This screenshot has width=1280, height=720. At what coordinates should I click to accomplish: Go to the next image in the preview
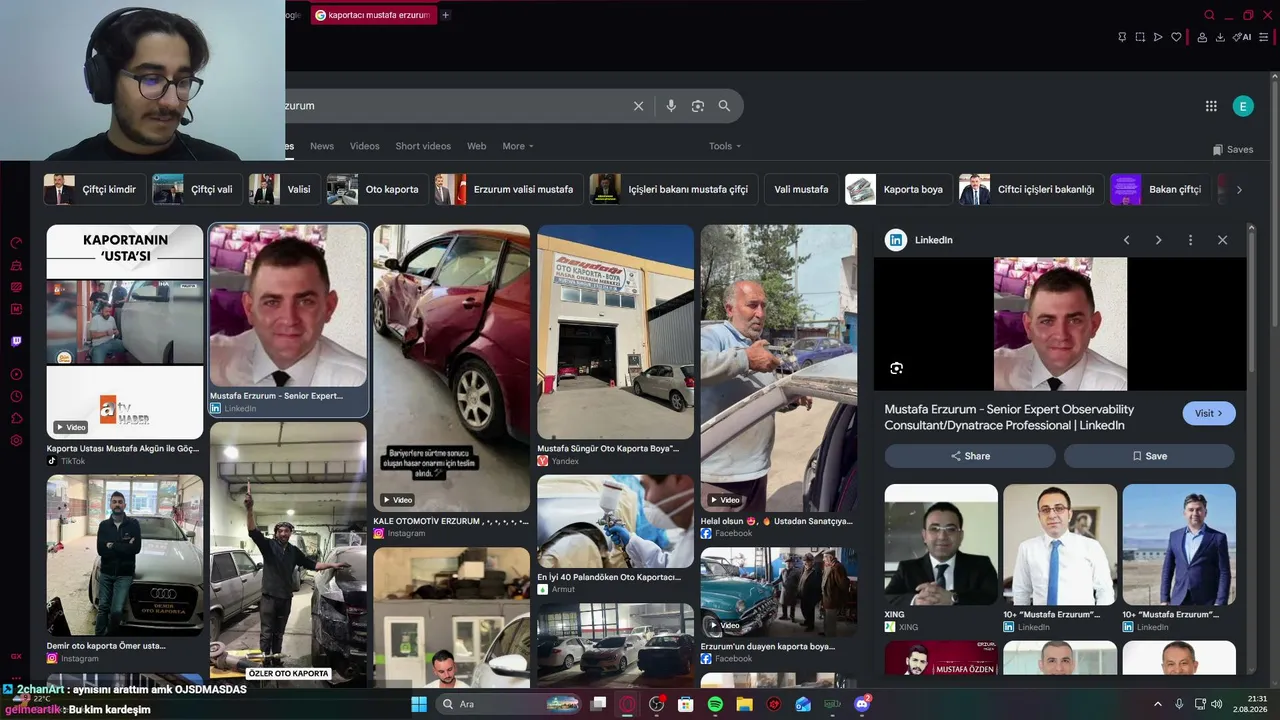[1158, 240]
